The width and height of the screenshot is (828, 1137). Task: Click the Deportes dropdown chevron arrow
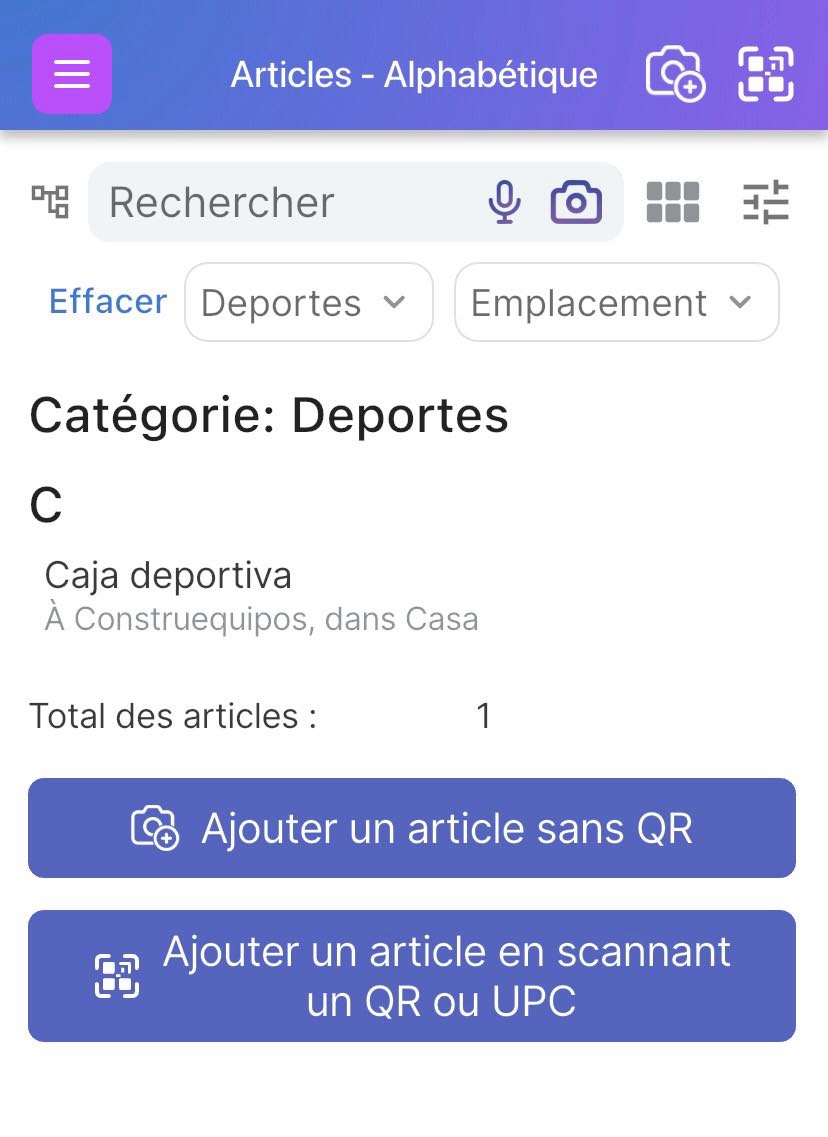coord(395,302)
